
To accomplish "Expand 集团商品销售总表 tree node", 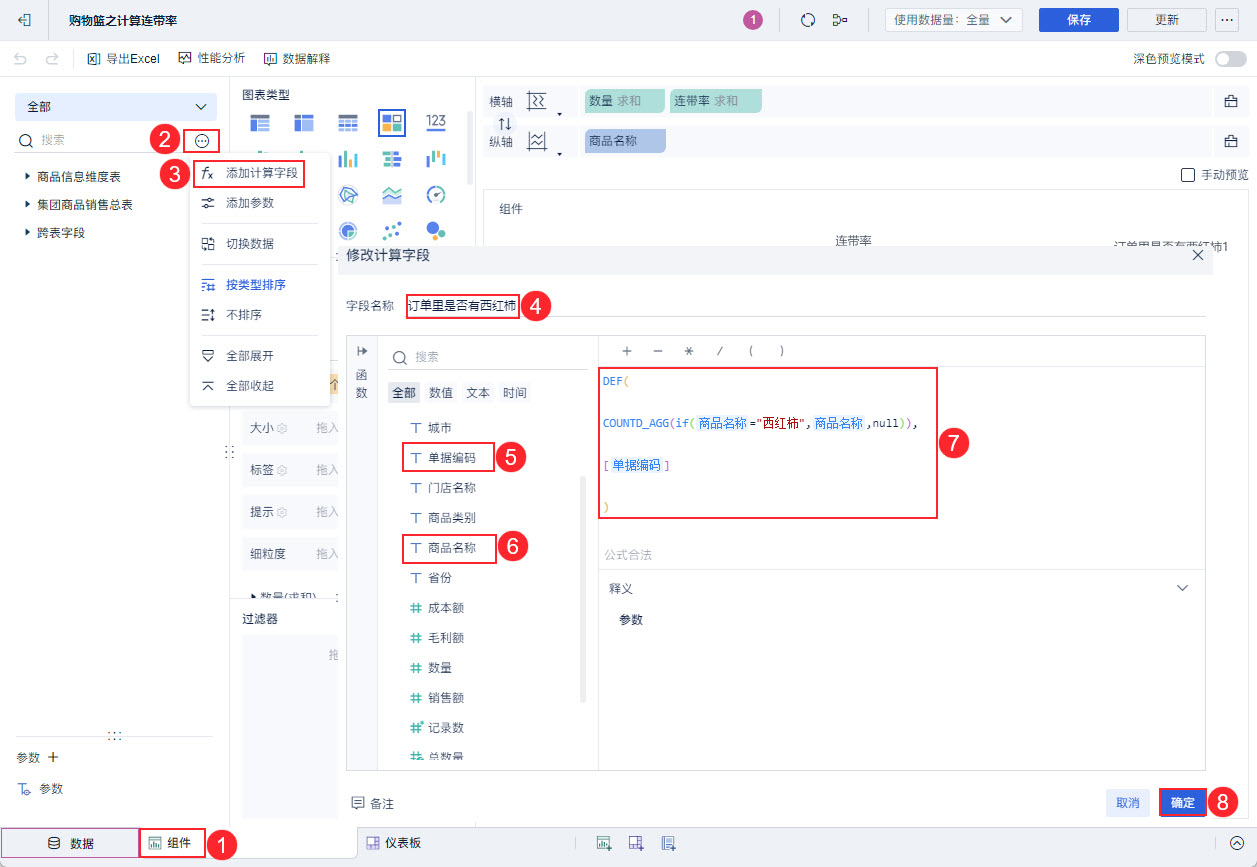I will (x=78, y=205).
